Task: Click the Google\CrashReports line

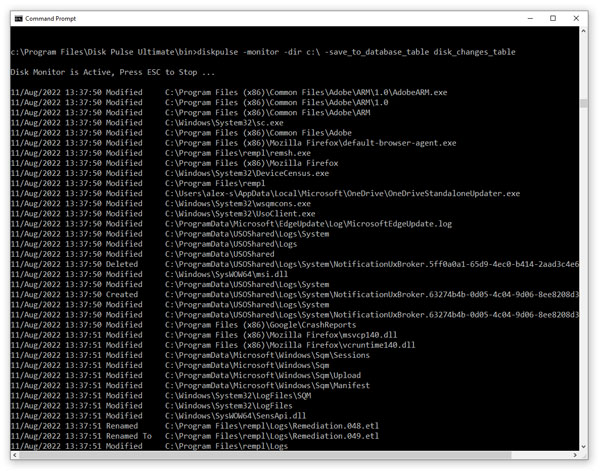Action: click(183, 325)
